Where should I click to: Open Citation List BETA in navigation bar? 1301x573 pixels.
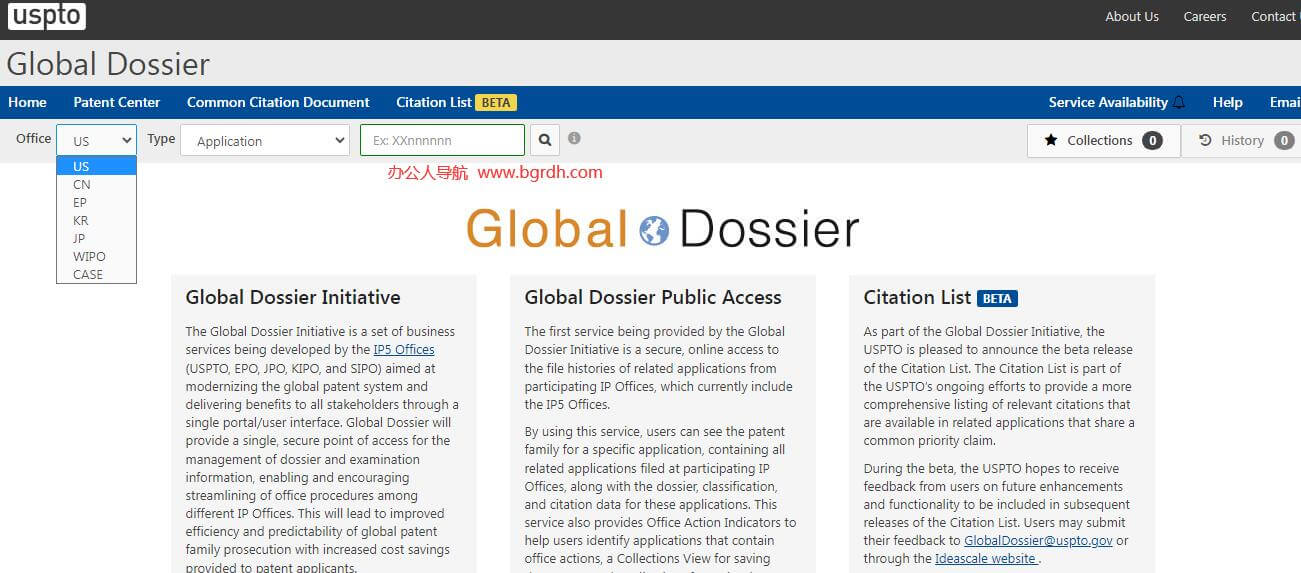455,102
